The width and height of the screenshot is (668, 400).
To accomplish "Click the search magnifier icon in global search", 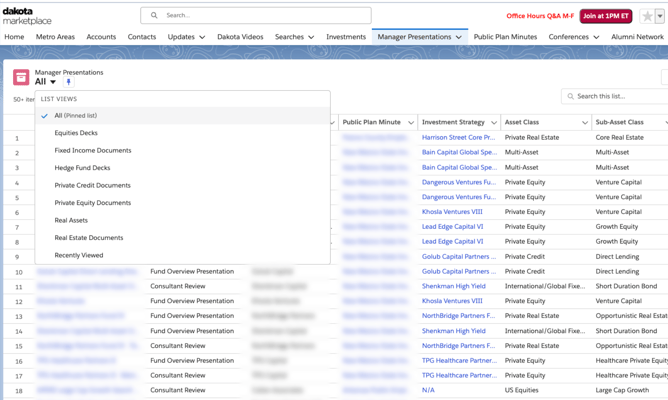I will tap(154, 15).
